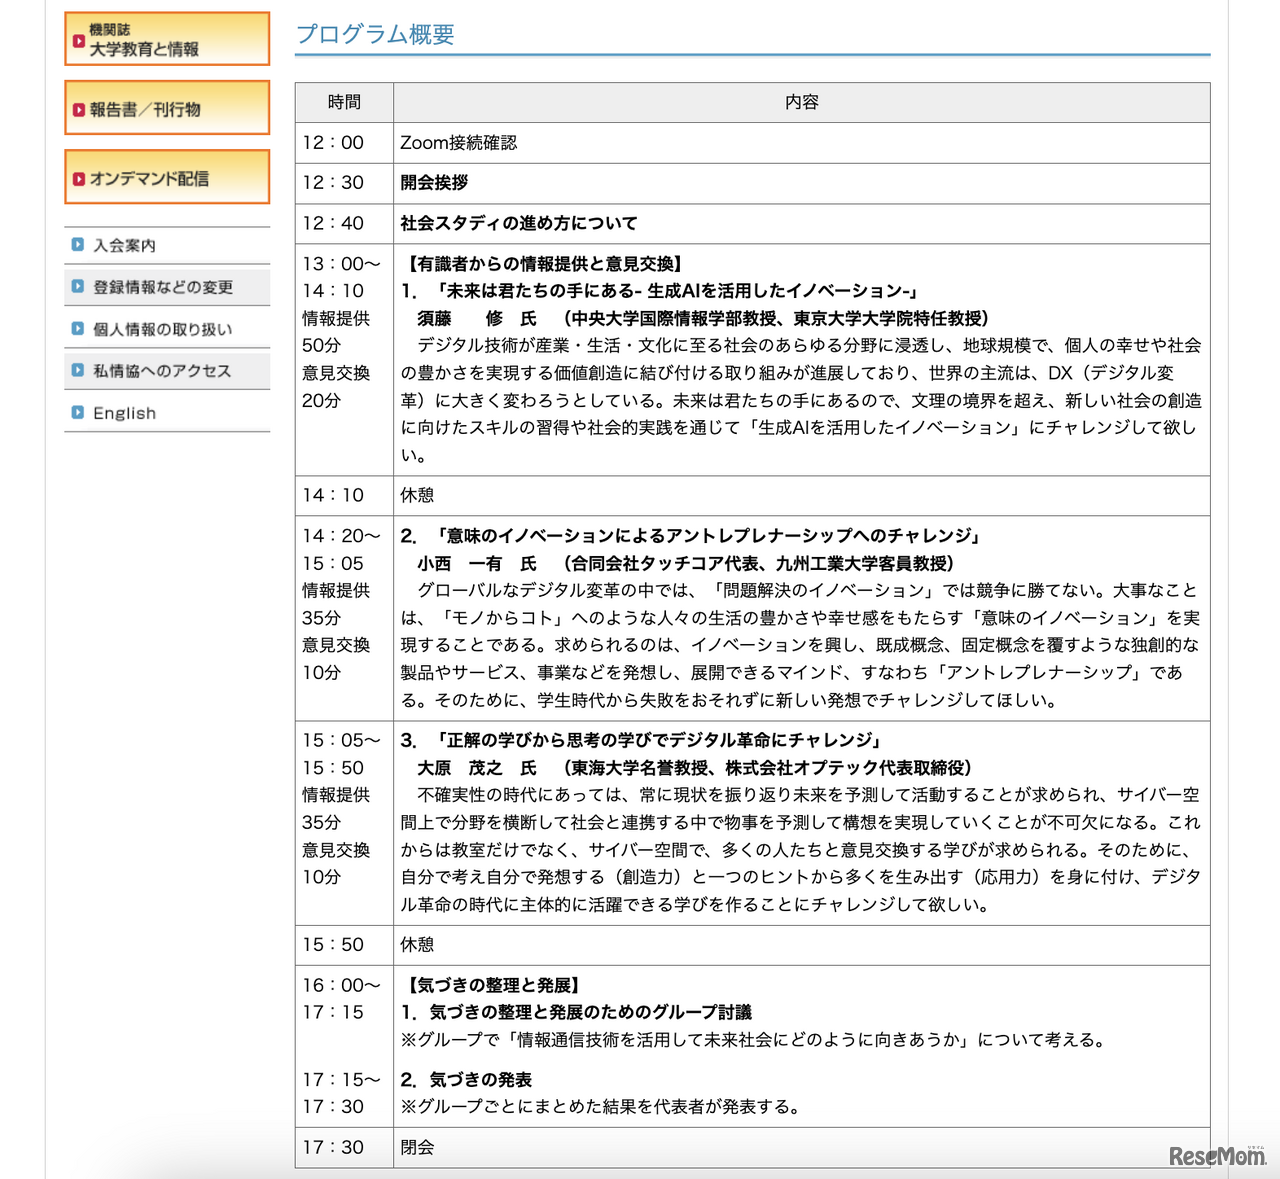
Task: Click the blue arrow icon beside 個人情報の取り扱い
Action: click(78, 328)
